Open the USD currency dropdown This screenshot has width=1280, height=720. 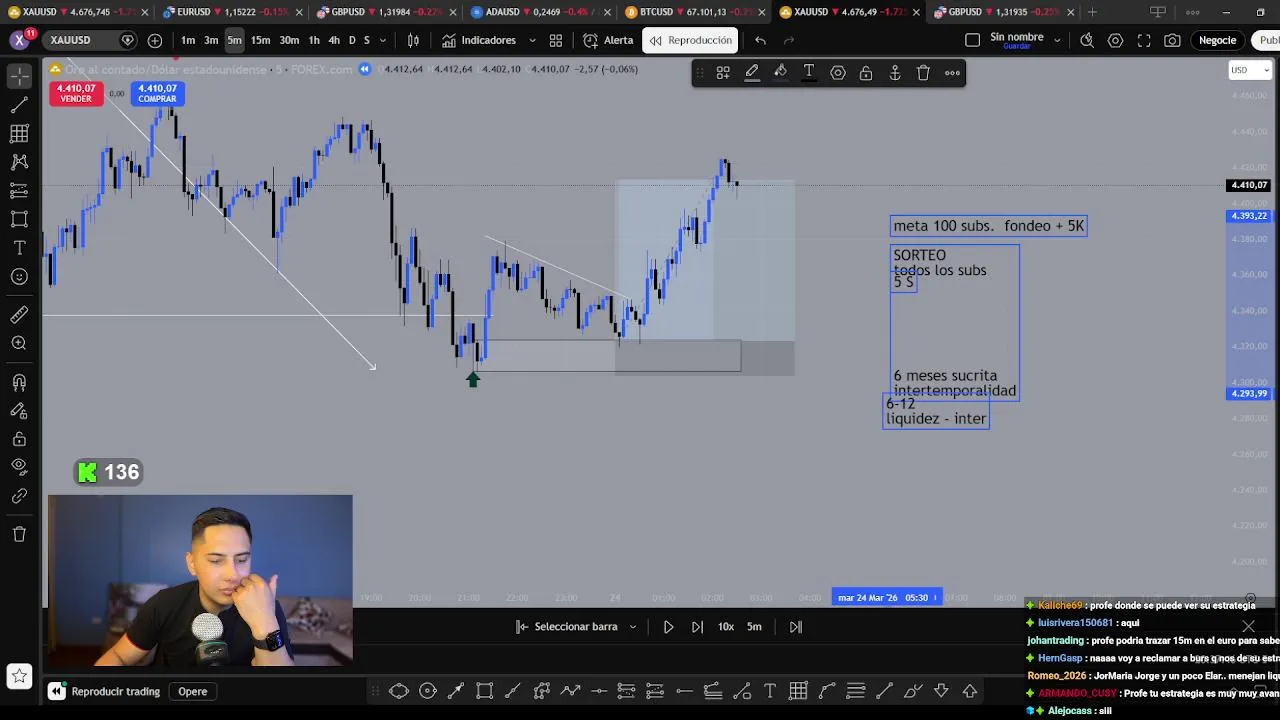(1249, 70)
